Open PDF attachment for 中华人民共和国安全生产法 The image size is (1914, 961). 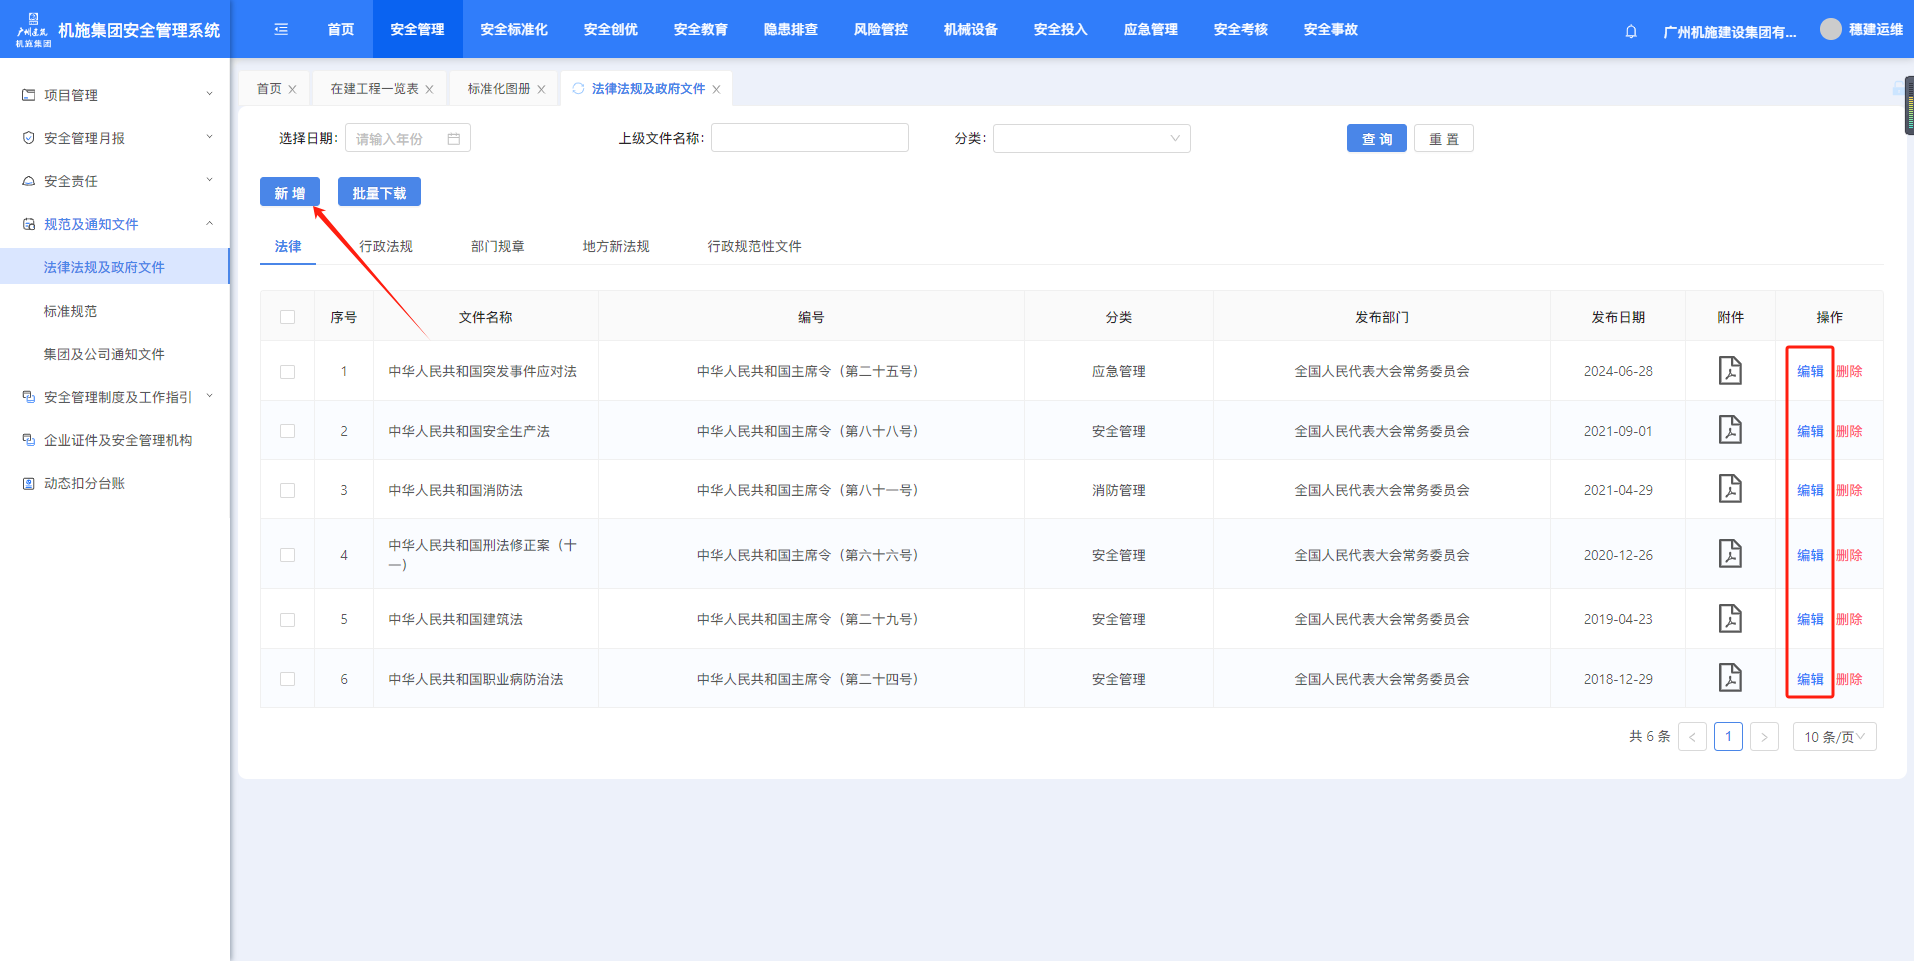tap(1730, 430)
